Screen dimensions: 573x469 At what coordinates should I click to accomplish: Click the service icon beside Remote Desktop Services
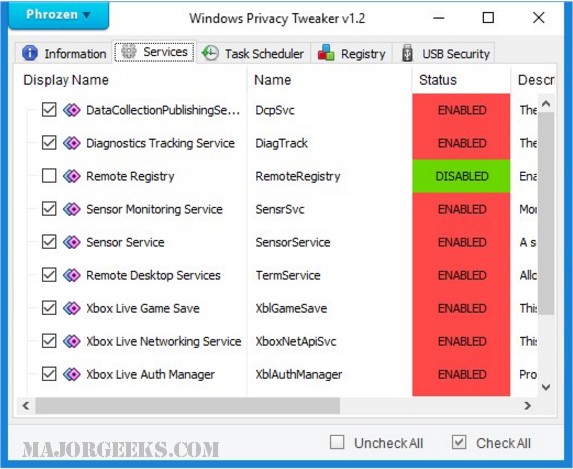point(72,275)
